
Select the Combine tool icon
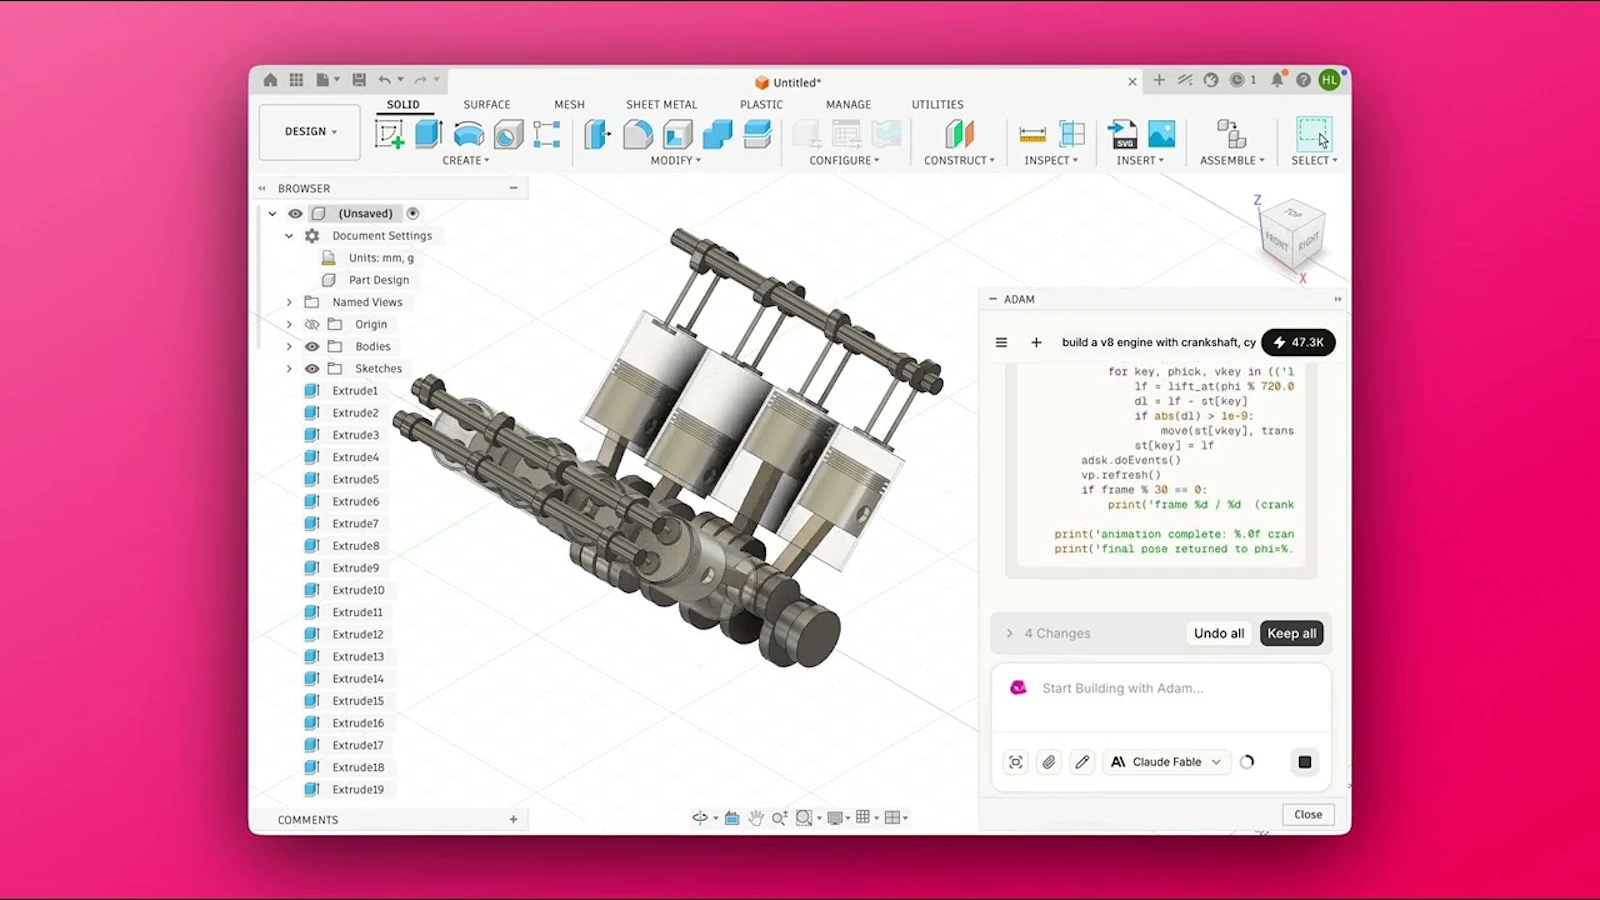click(x=717, y=134)
